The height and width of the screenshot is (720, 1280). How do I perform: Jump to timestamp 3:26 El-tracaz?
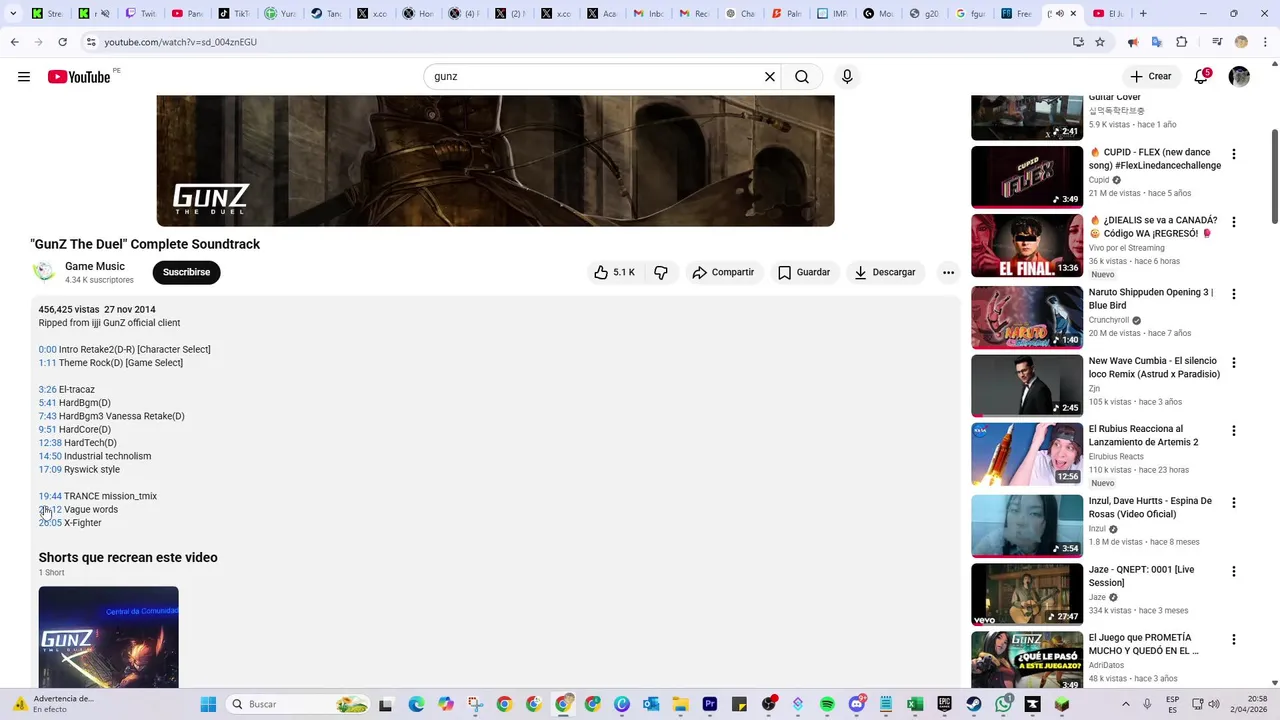coord(47,389)
